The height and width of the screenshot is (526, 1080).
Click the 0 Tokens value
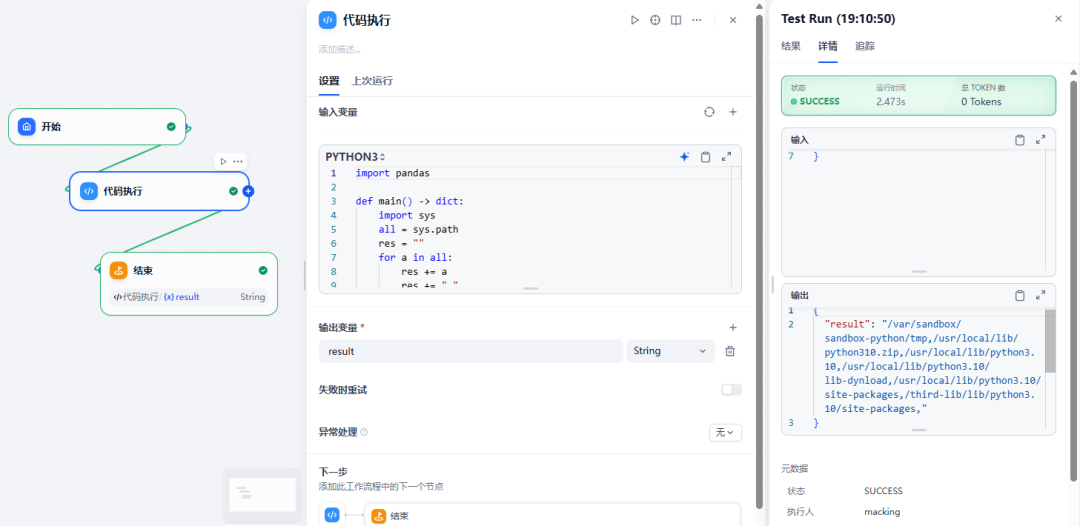(982, 101)
